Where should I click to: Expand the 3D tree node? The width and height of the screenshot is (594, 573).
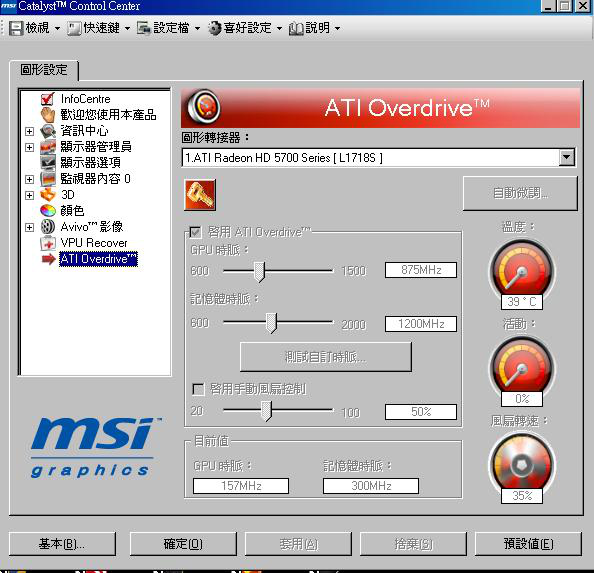pos(29,195)
